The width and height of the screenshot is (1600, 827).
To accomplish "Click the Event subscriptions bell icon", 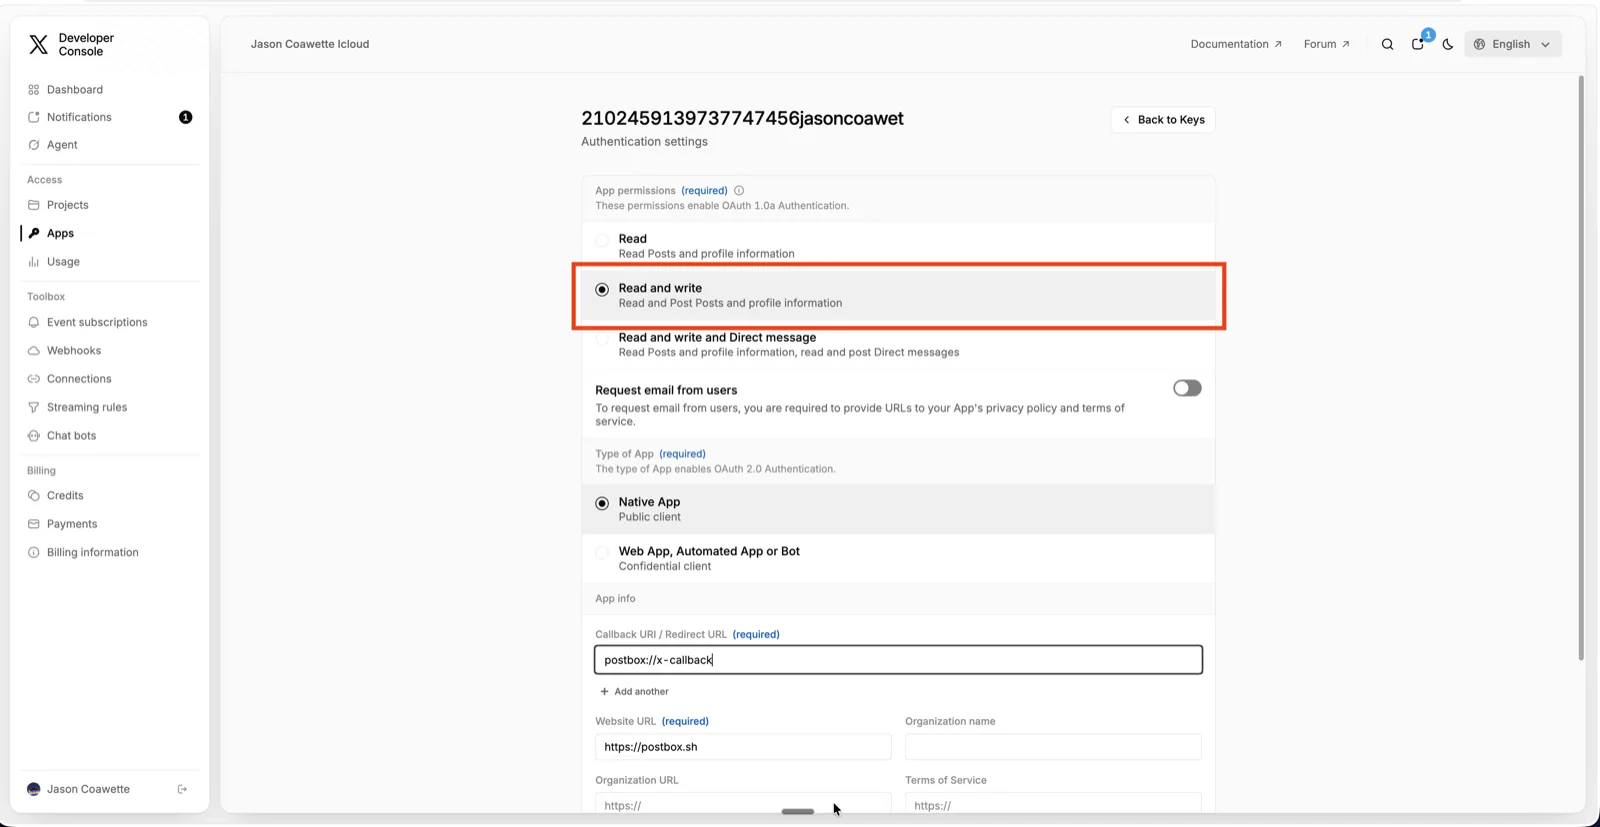I will [34, 322].
